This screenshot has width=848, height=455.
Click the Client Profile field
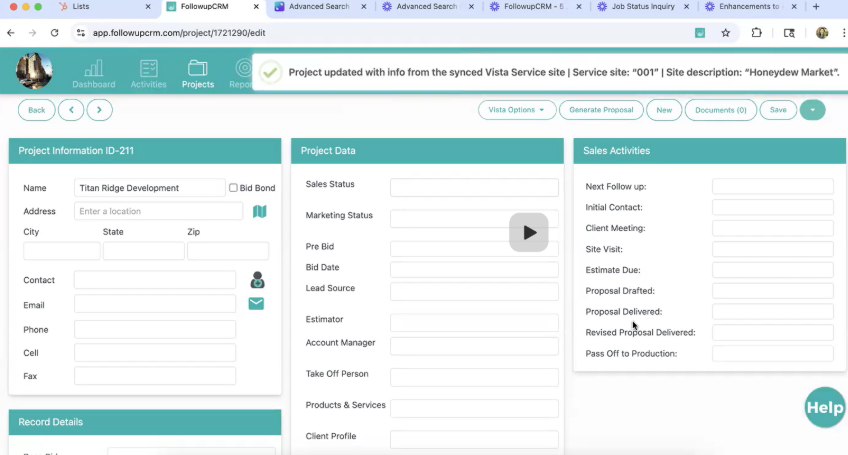point(474,439)
